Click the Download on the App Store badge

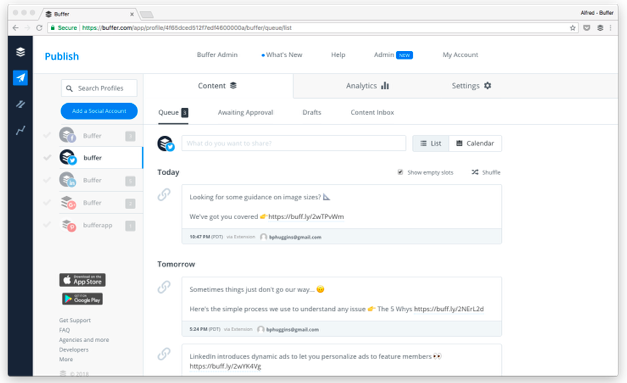click(82, 280)
